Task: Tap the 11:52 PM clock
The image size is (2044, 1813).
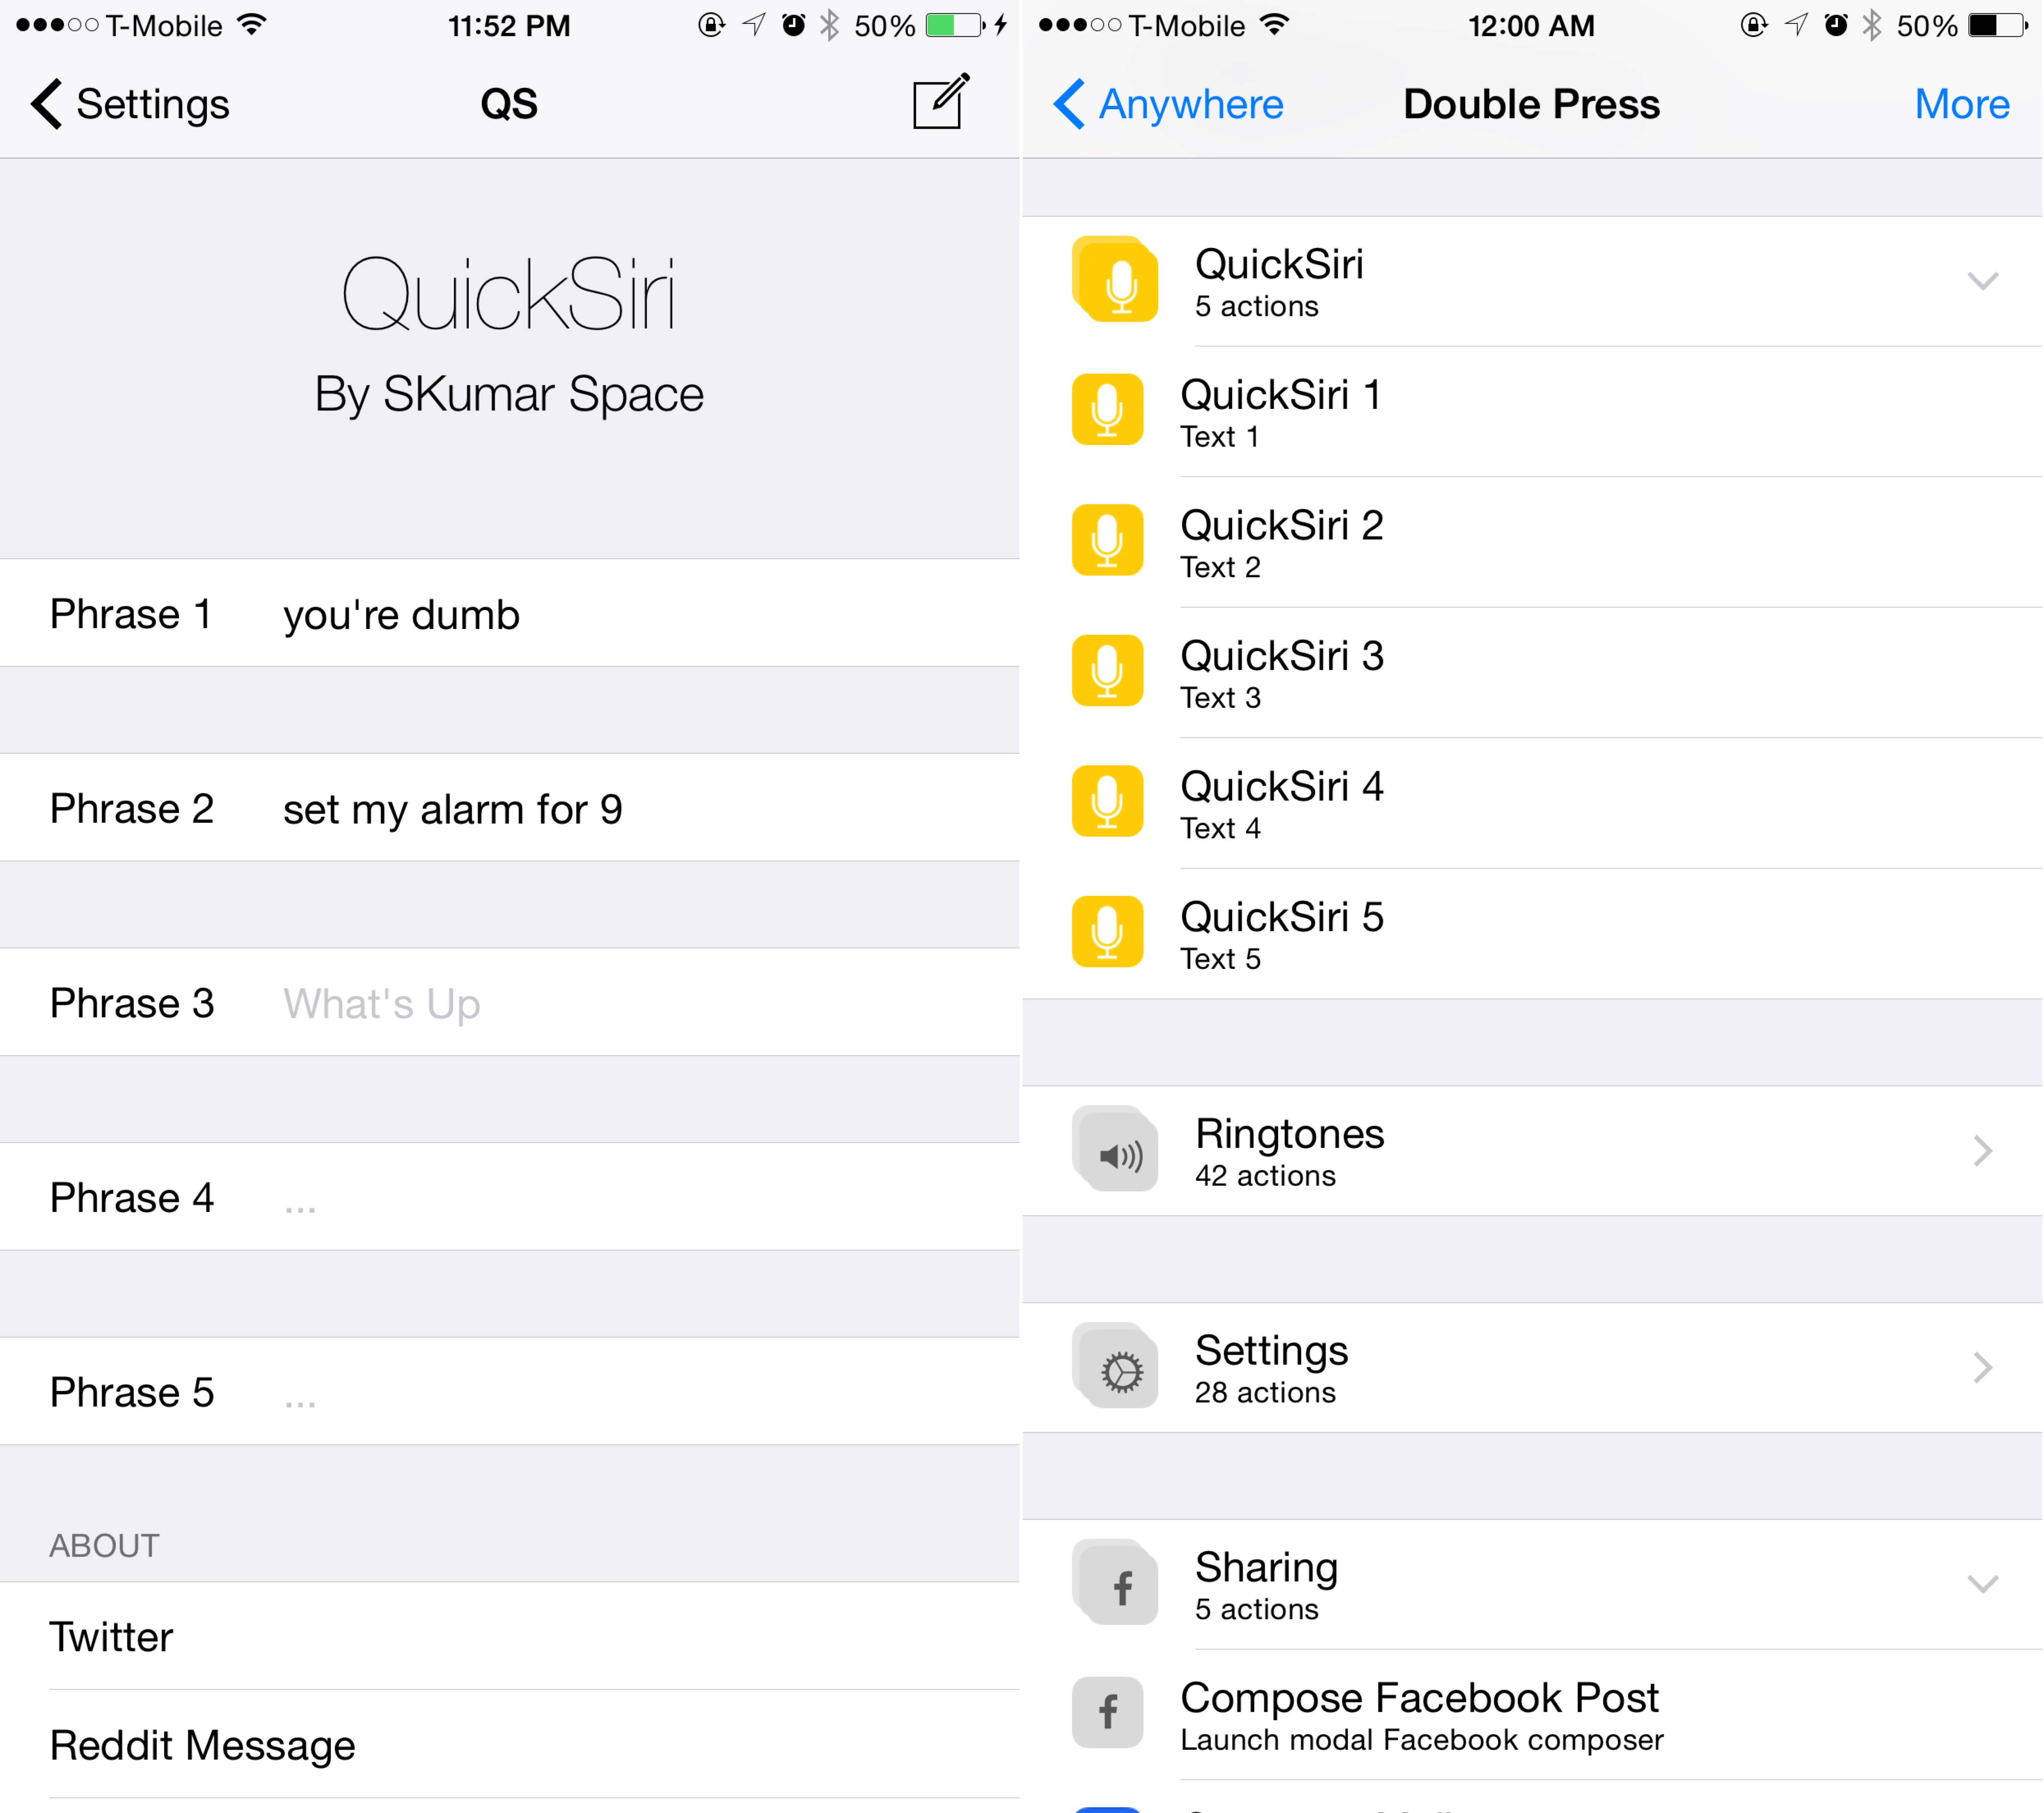Action: point(509,26)
